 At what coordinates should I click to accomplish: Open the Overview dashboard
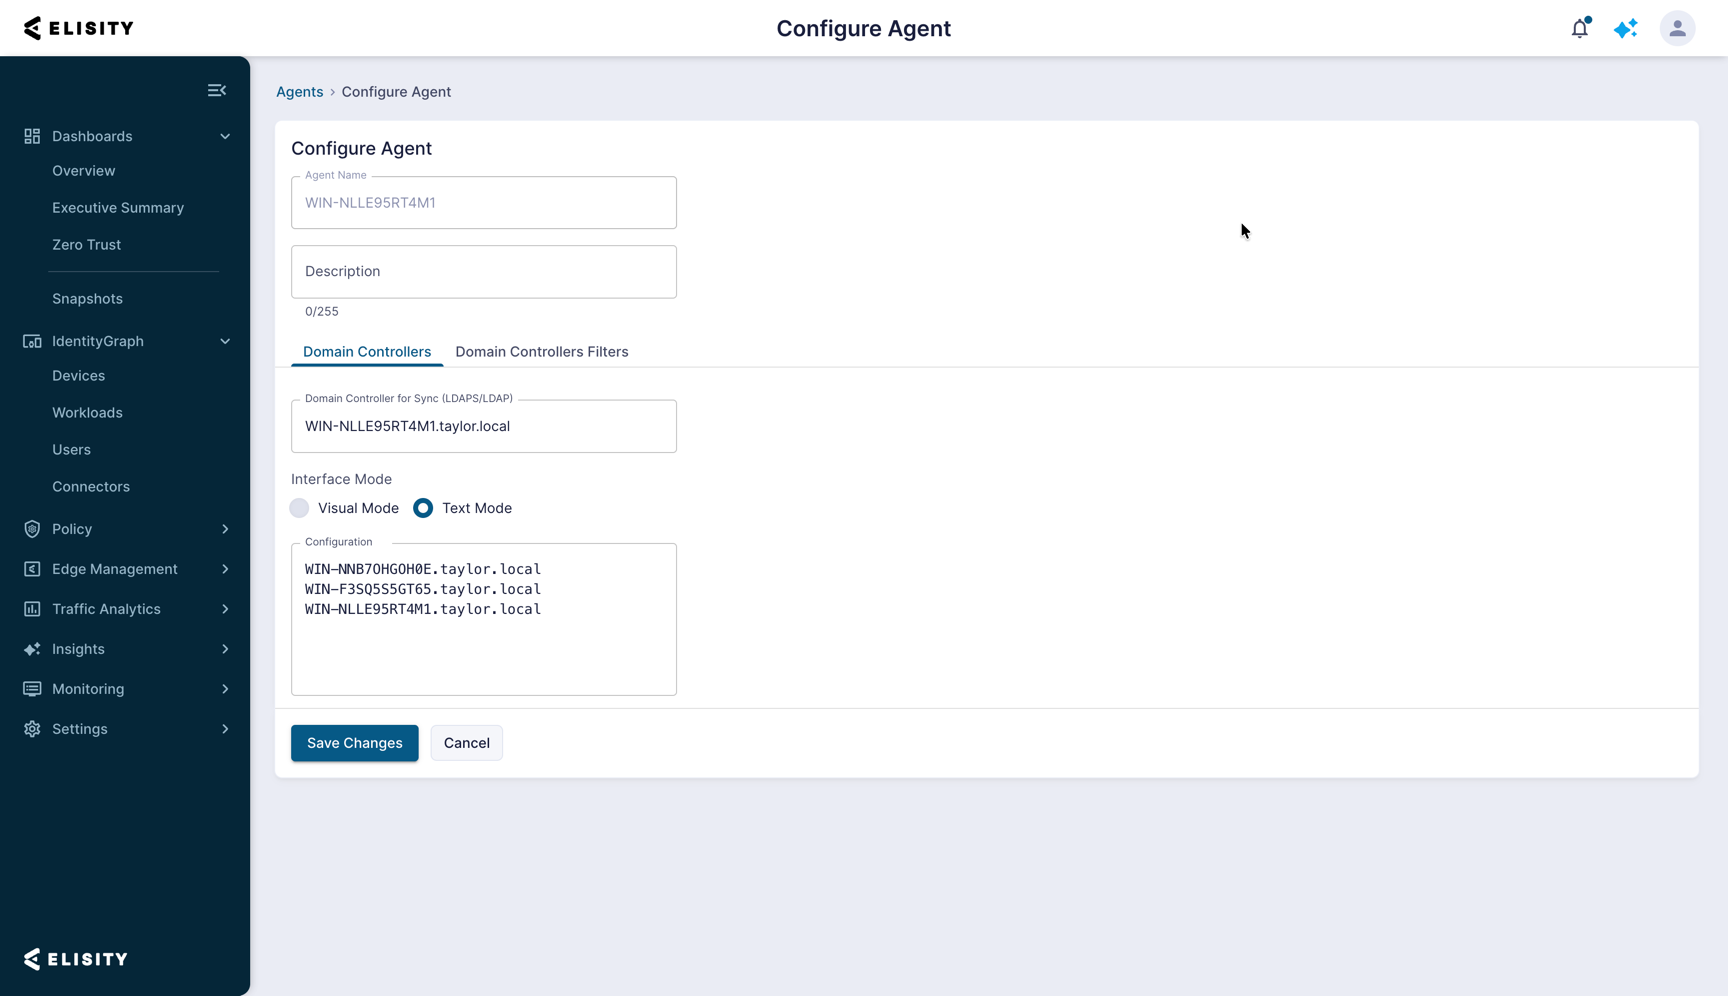[x=84, y=171]
